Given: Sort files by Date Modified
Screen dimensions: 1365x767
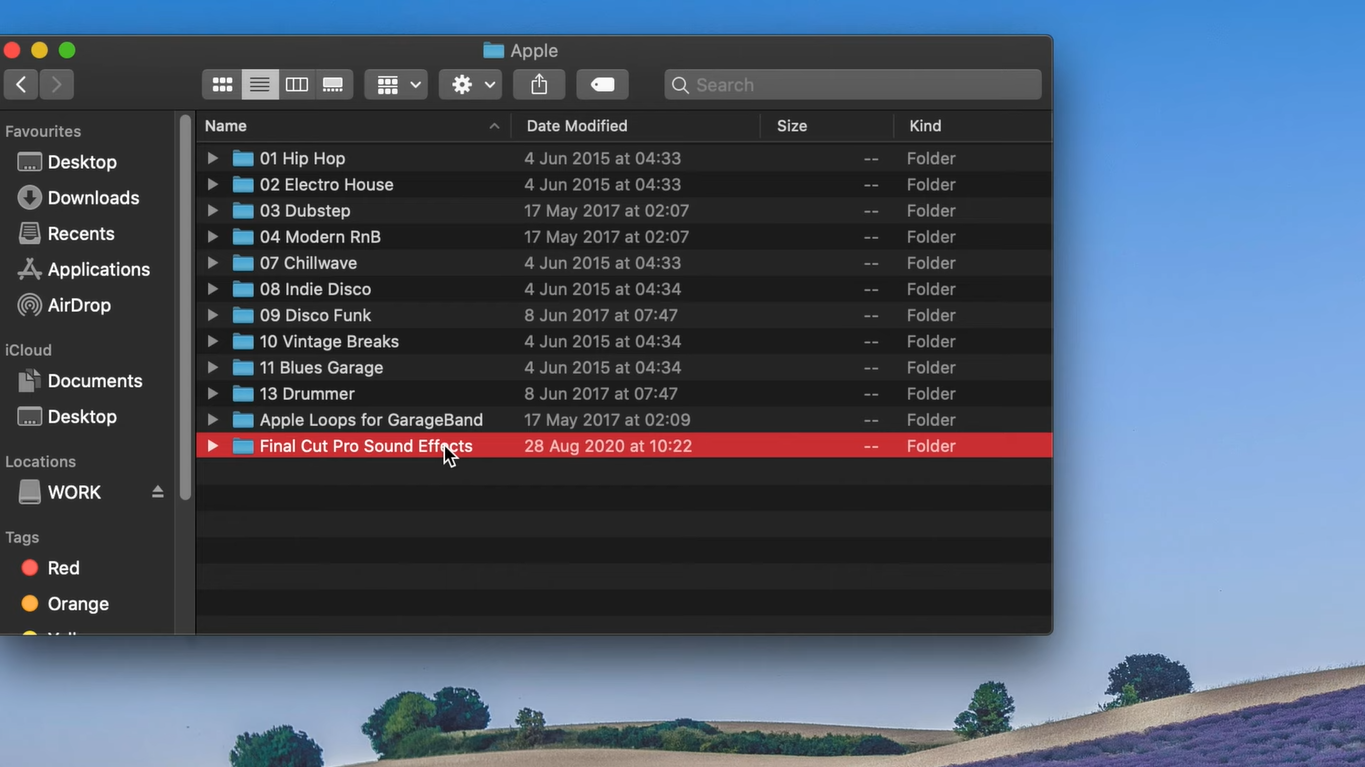Looking at the screenshot, I should pos(577,125).
